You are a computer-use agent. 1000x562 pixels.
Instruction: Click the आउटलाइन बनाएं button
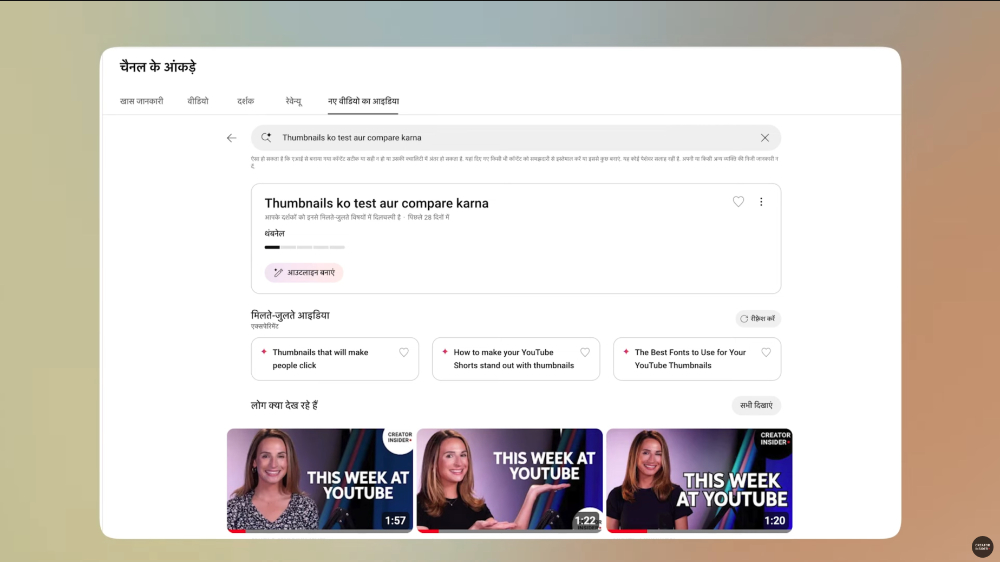click(x=304, y=272)
